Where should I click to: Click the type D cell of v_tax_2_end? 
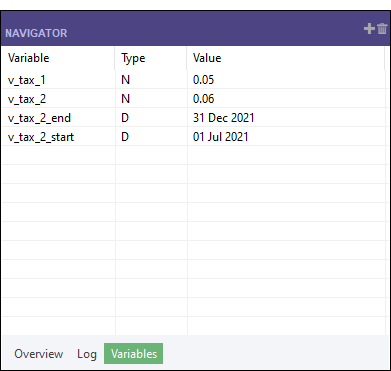click(151, 118)
